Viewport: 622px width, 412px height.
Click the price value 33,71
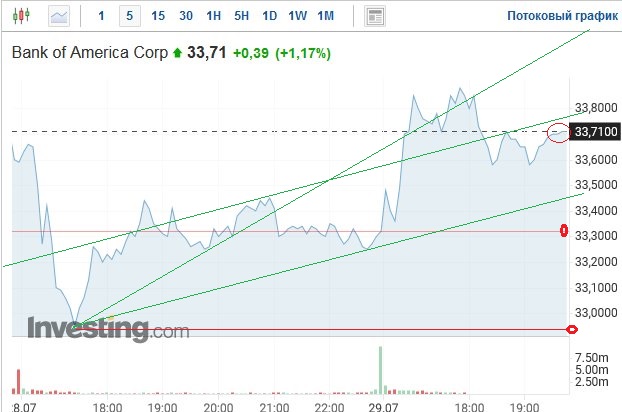(x=207, y=52)
